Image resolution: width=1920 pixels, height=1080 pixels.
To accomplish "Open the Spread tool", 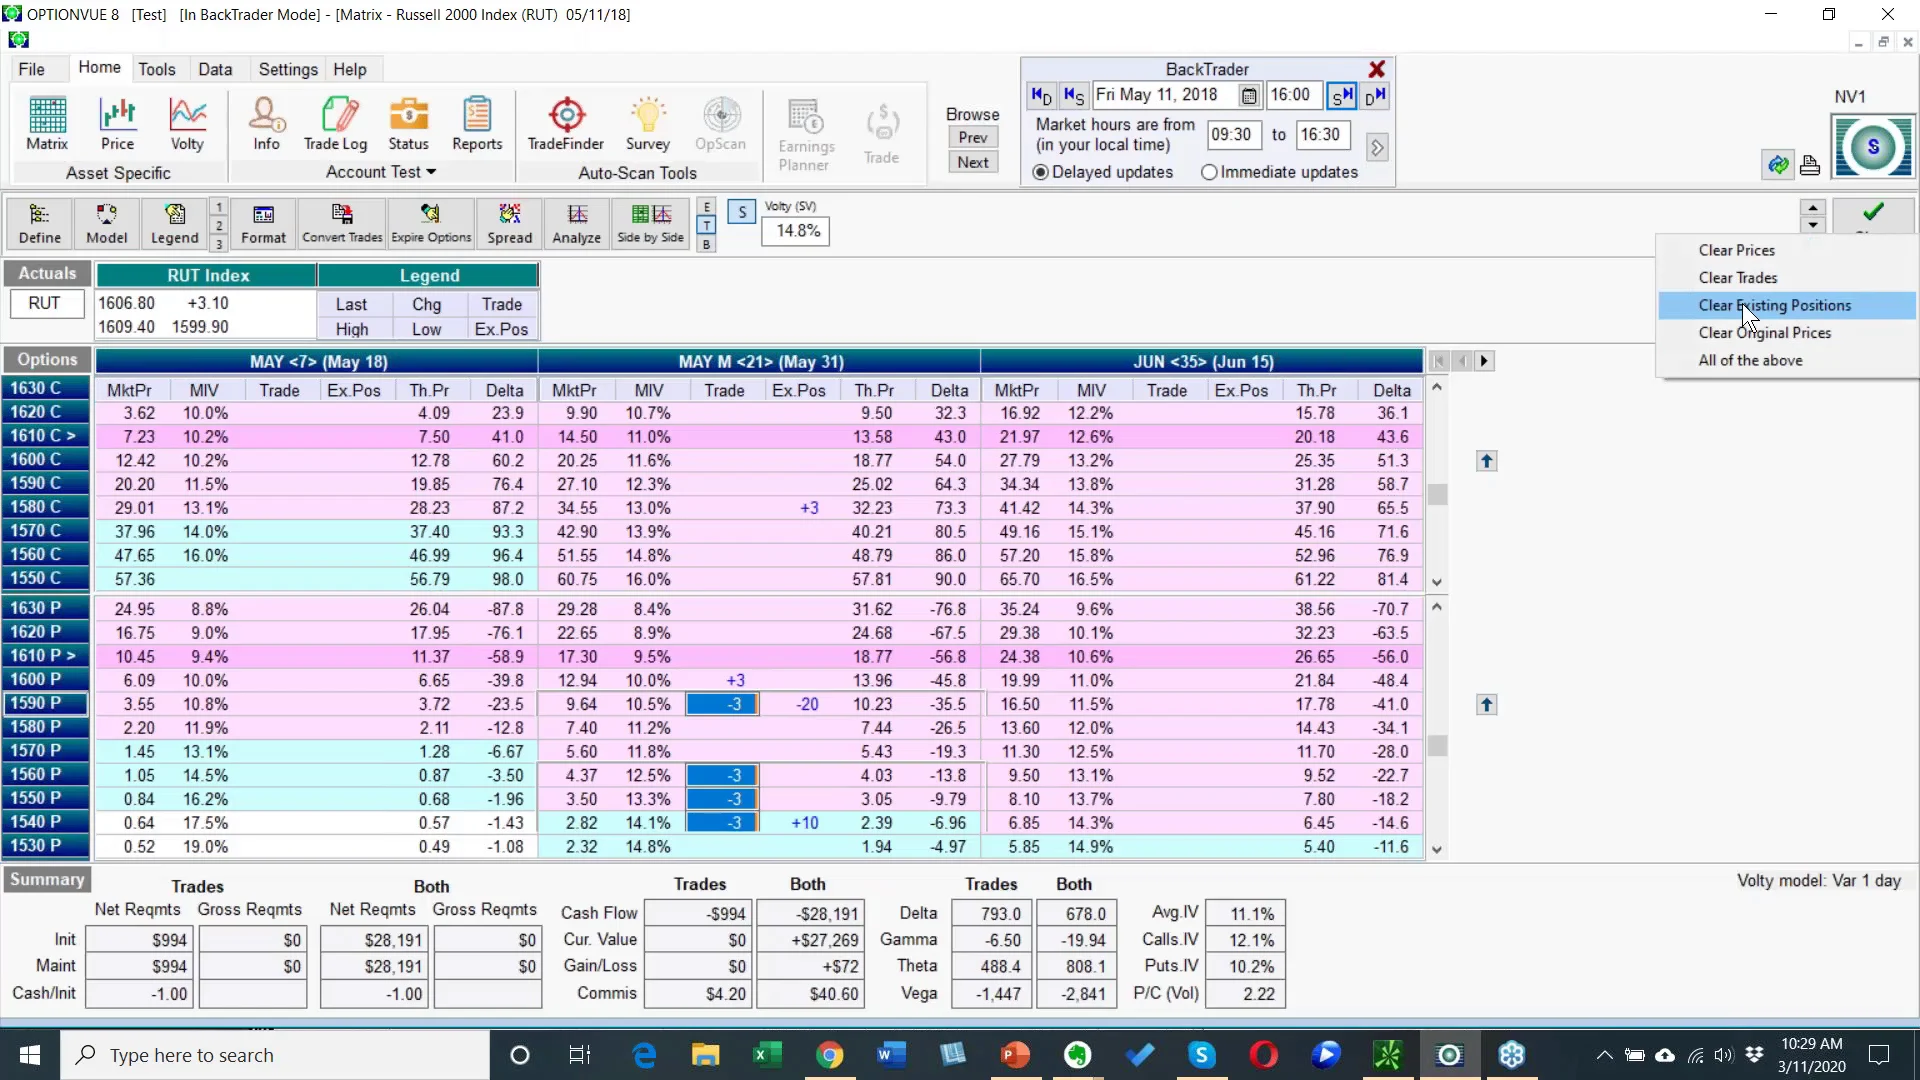I will (x=510, y=223).
